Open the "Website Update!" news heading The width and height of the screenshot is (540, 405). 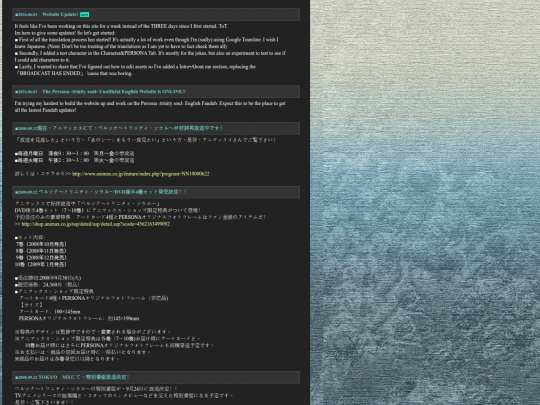click(60, 14)
